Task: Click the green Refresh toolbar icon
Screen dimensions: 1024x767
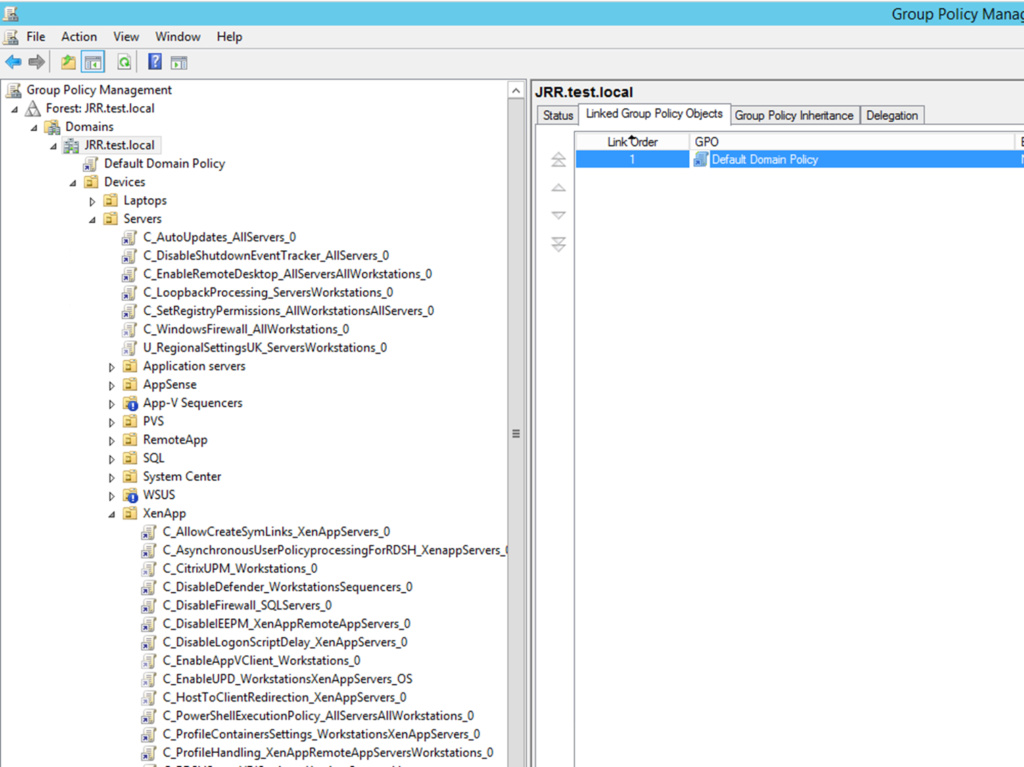Action: (123, 62)
